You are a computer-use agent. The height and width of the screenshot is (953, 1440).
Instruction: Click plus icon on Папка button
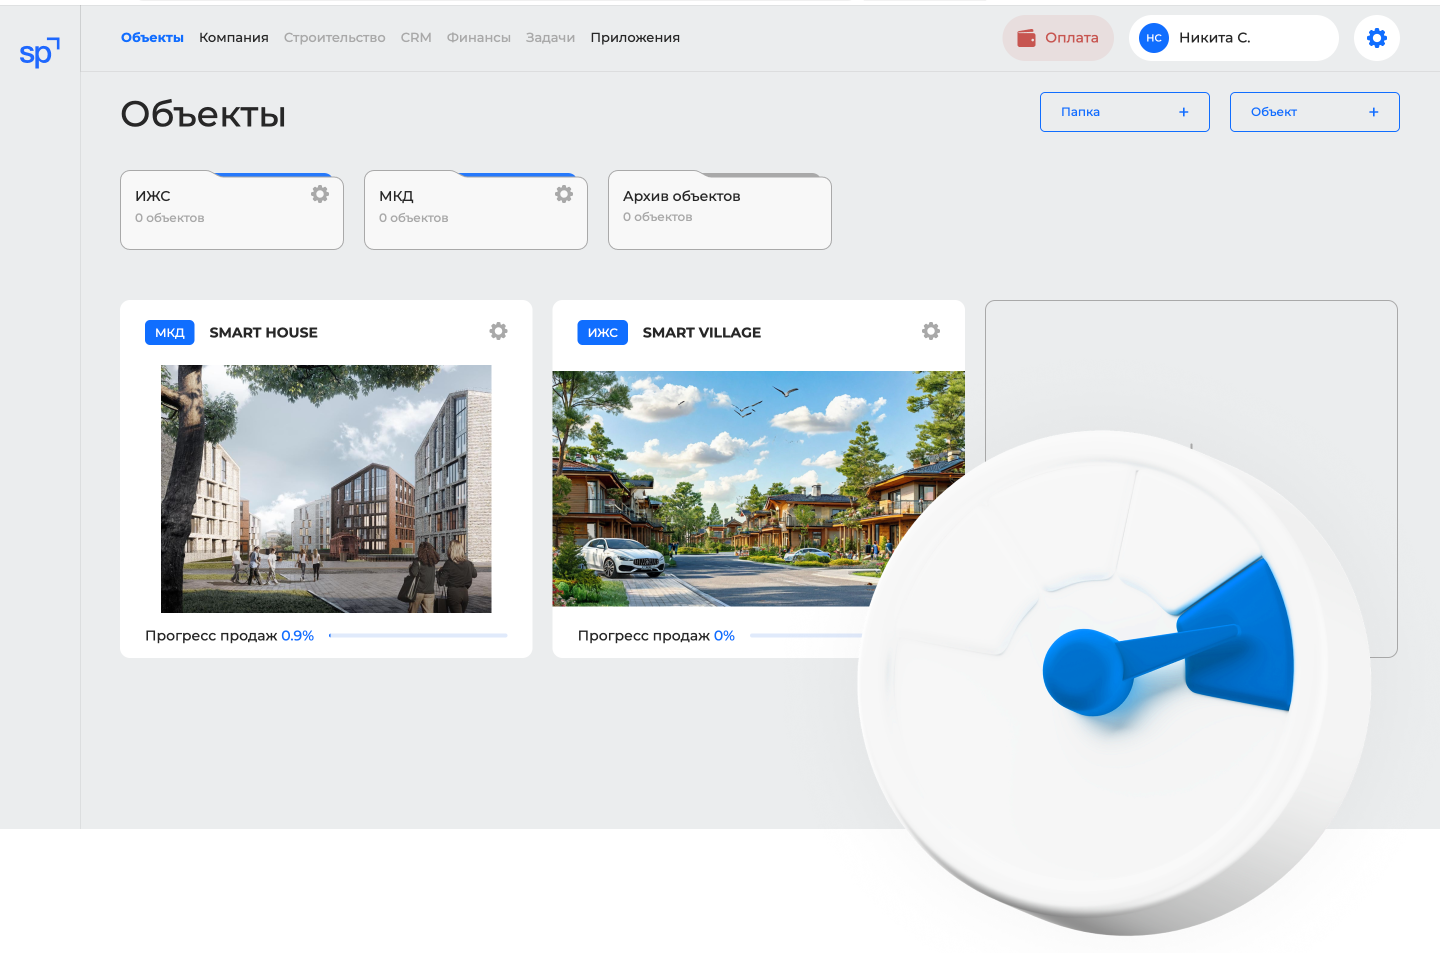point(1184,112)
